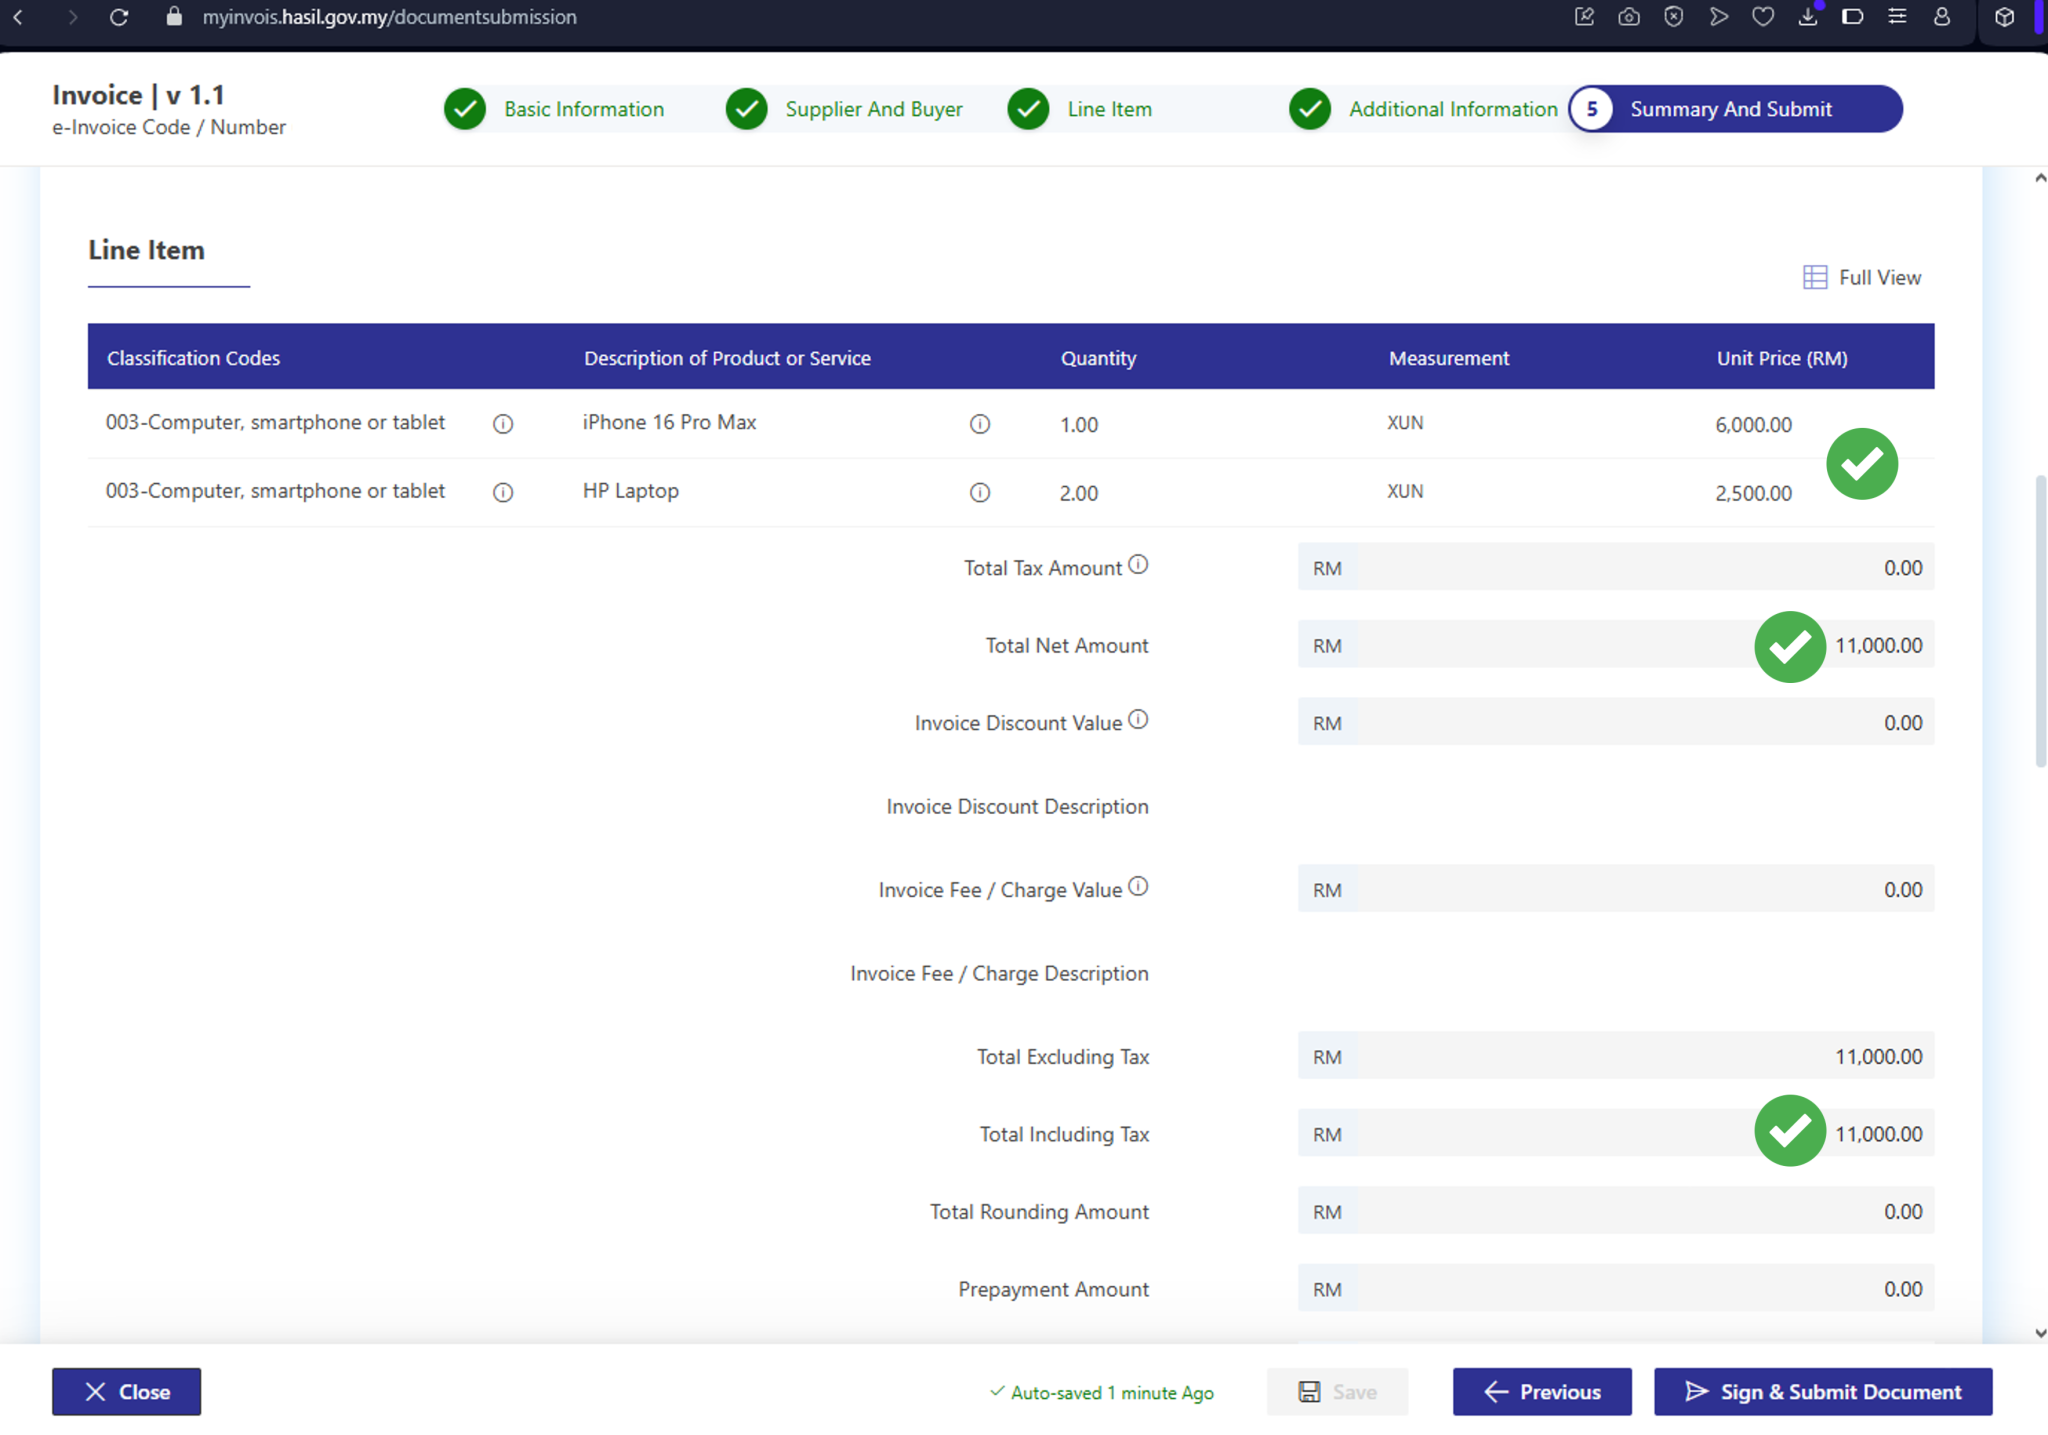Open the shield privacy blocker icon
2048x1435 pixels.
tap(1673, 16)
